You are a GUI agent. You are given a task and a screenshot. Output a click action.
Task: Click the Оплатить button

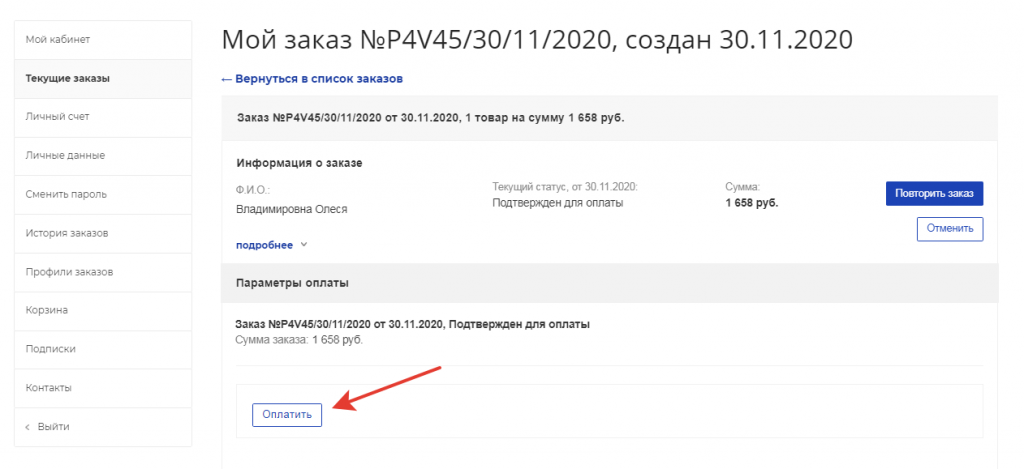[287, 415]
